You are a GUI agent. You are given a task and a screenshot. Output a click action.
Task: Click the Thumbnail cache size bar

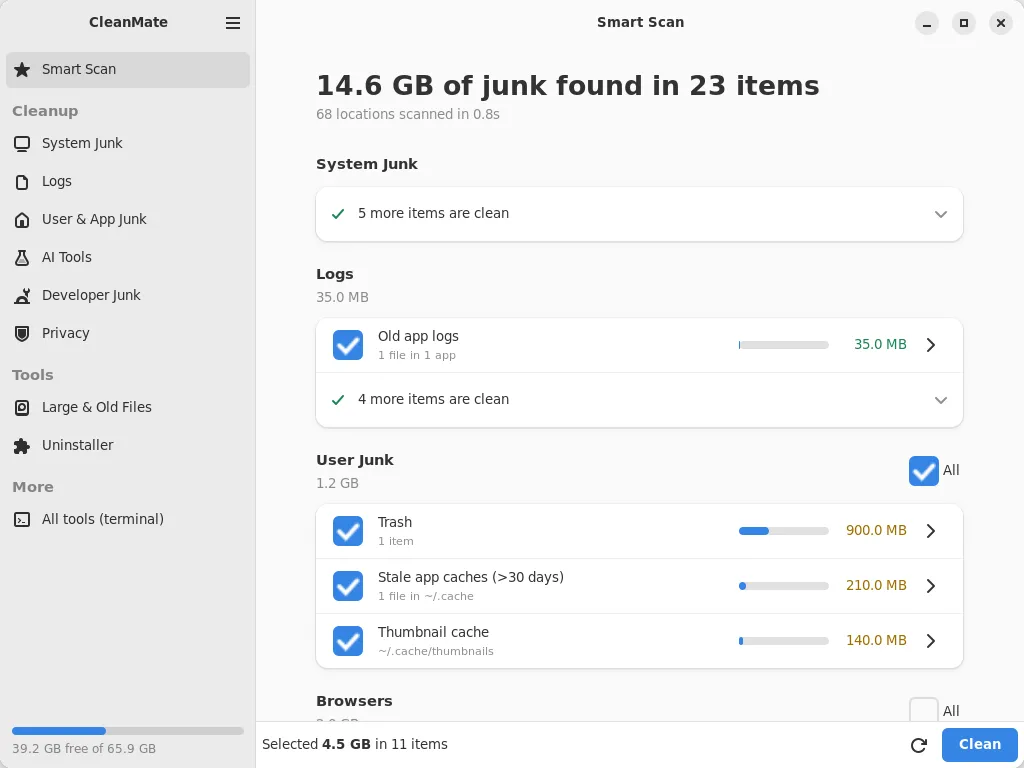point(784,641)
